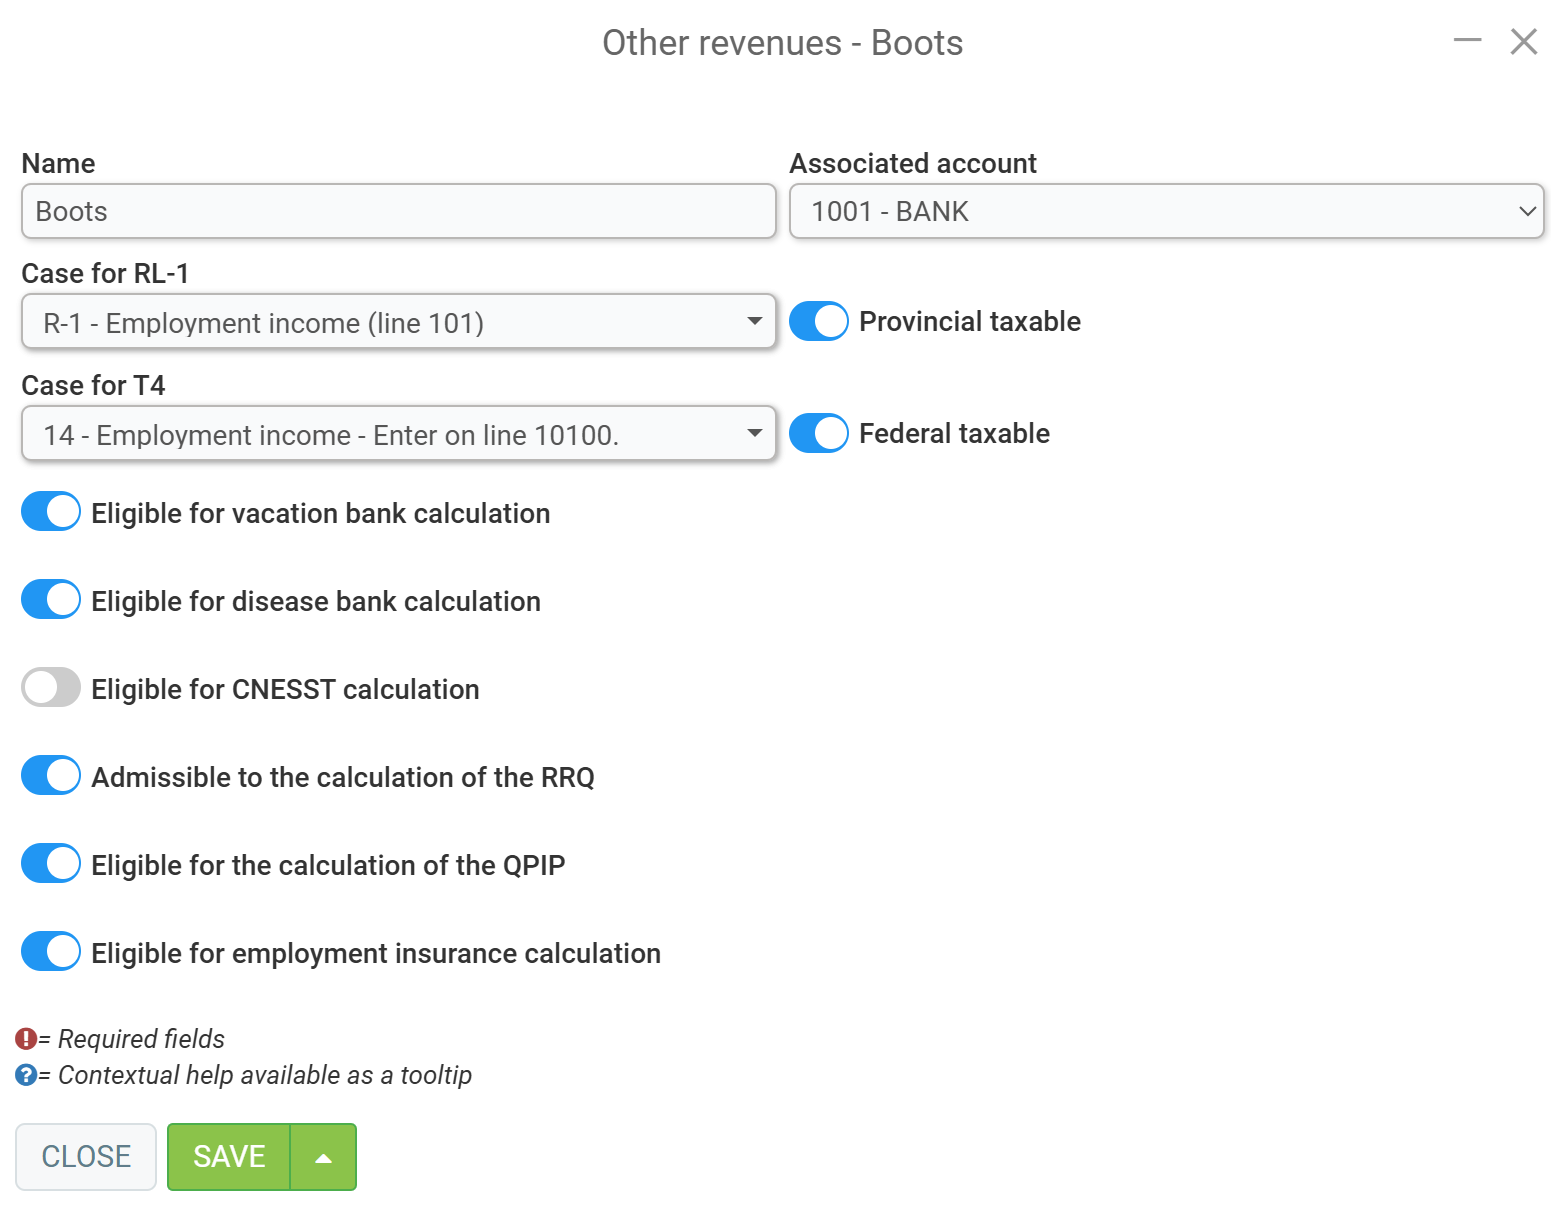Toggle Eligible for calculation of the QPIP

point(51,863)
